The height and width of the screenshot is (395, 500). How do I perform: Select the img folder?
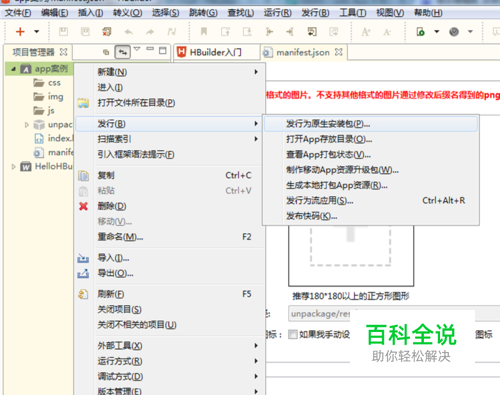(x=48, y=97)
